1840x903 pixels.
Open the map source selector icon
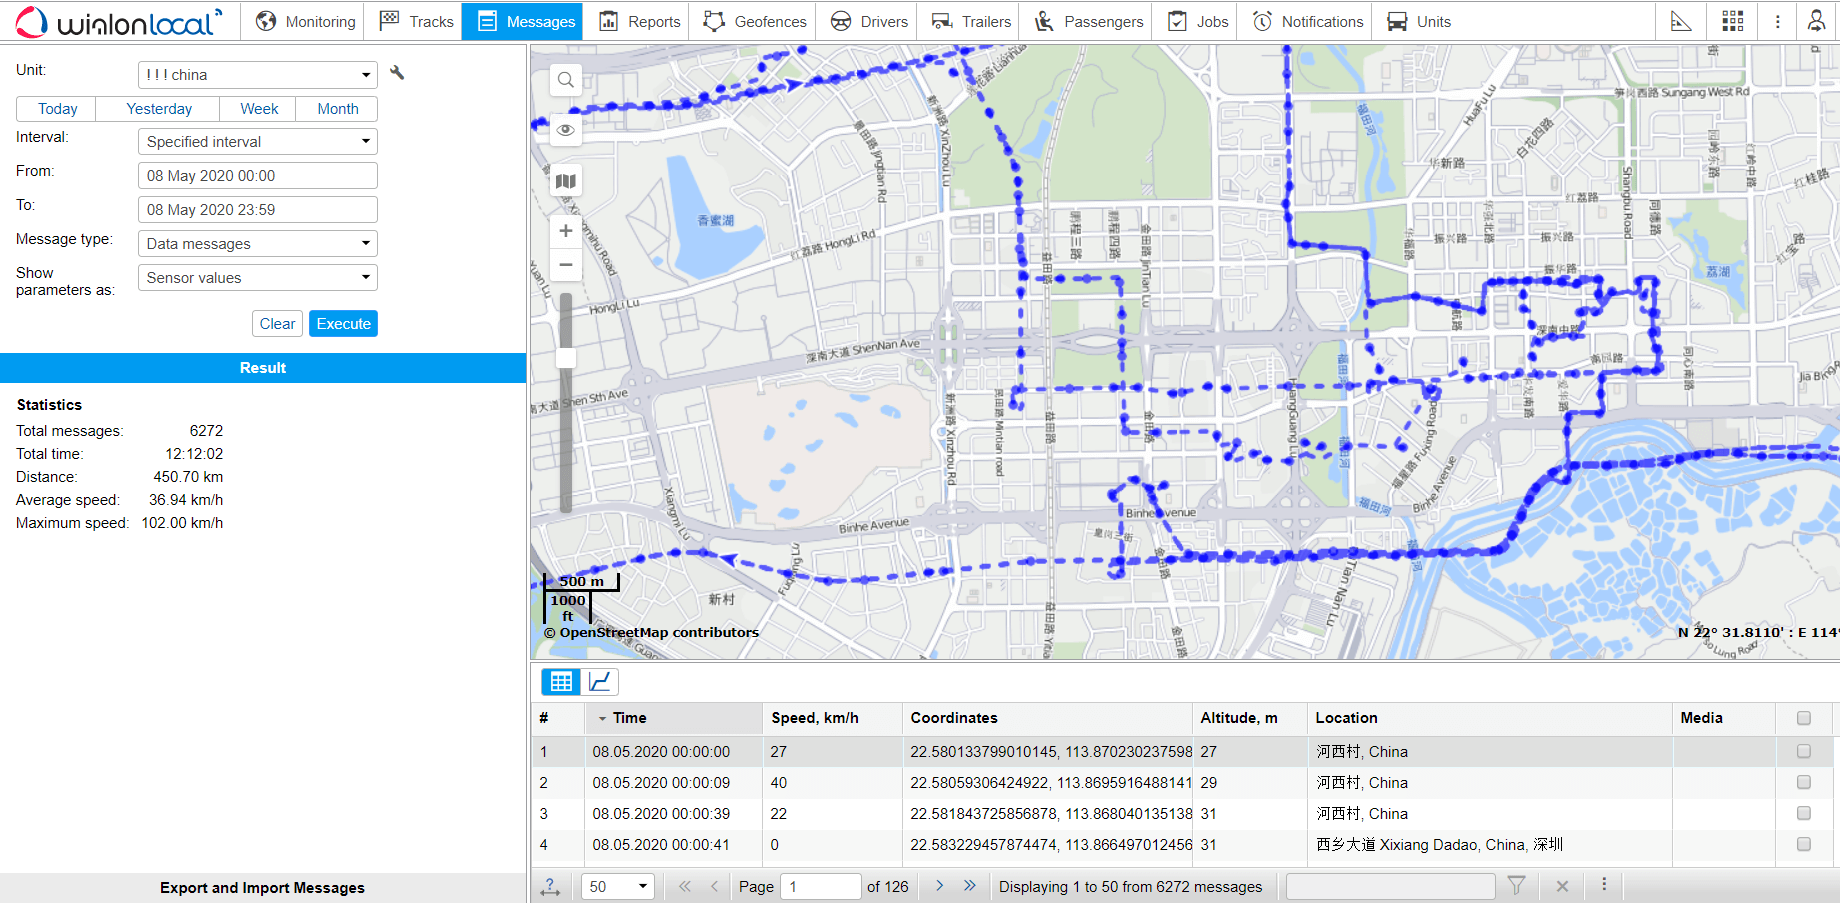click(565, 181)
